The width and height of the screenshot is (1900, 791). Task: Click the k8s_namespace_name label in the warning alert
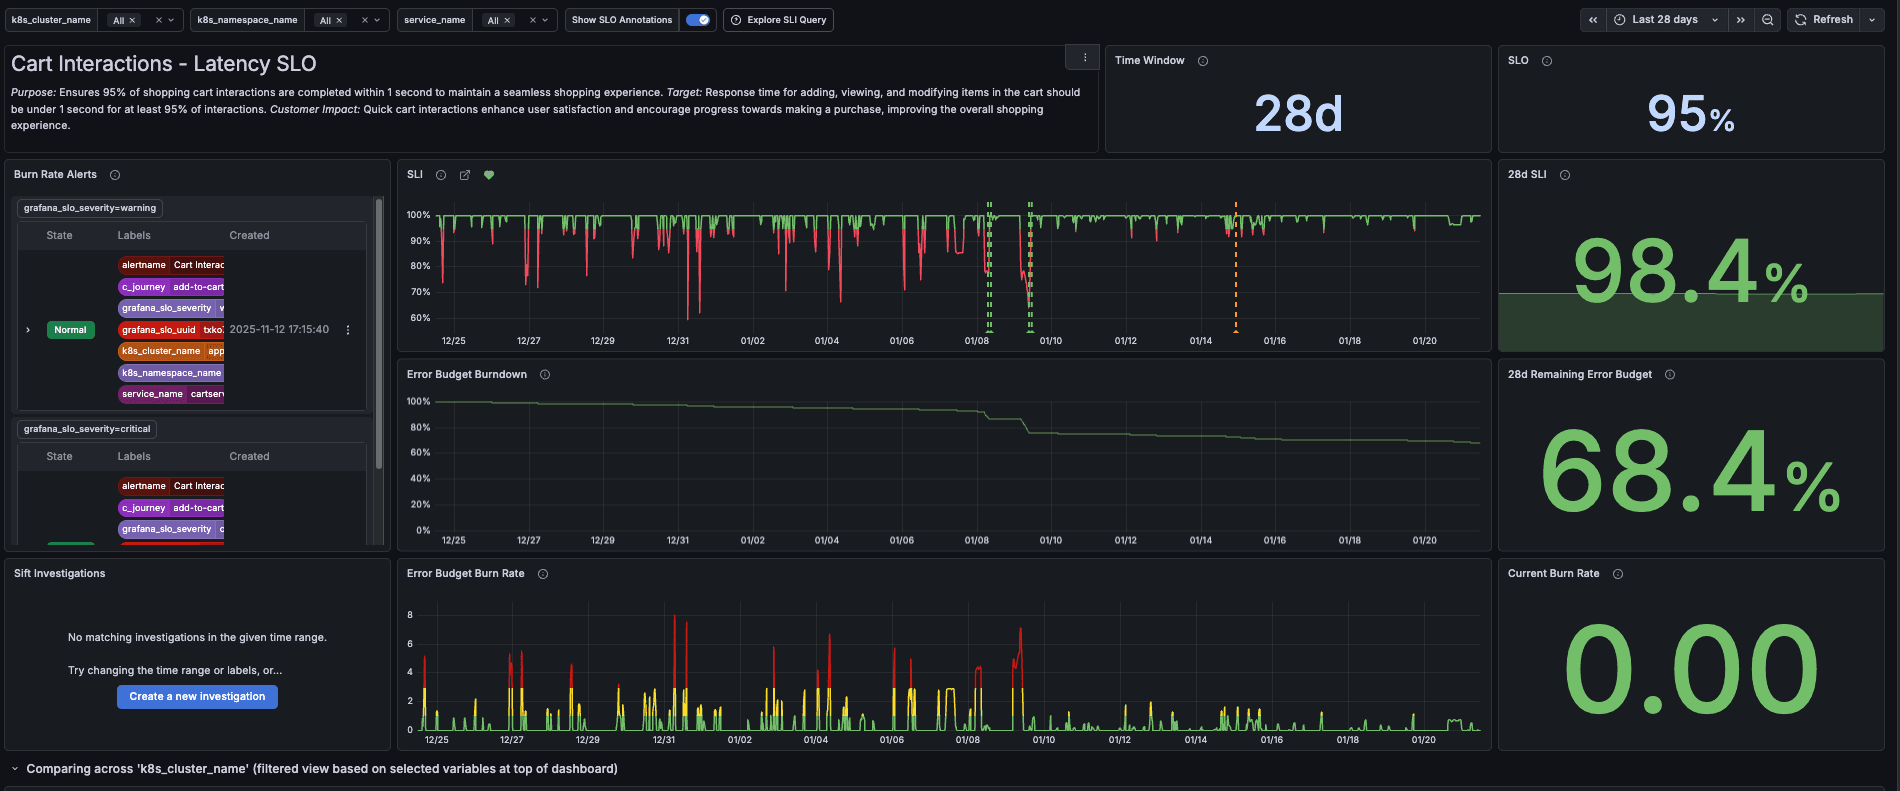click(x=171, y=373)
